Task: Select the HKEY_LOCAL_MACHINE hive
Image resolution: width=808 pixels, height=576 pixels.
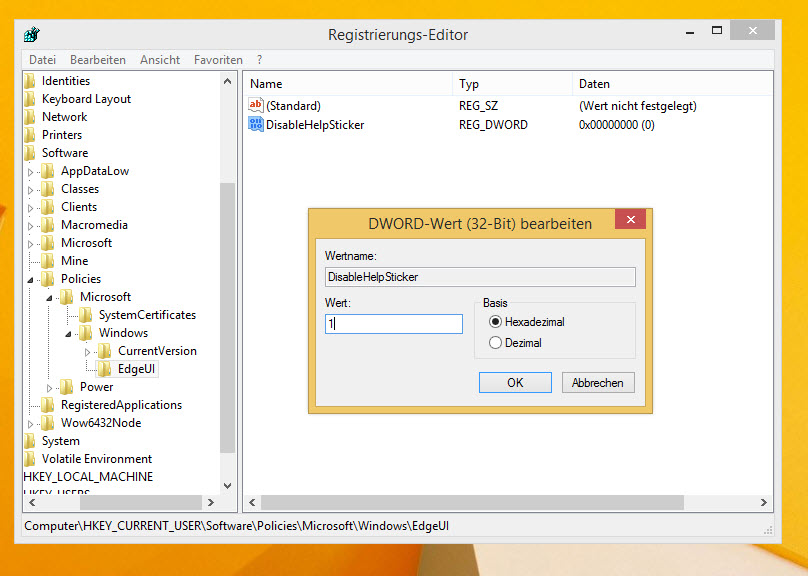Action: (x=88, y=477)
